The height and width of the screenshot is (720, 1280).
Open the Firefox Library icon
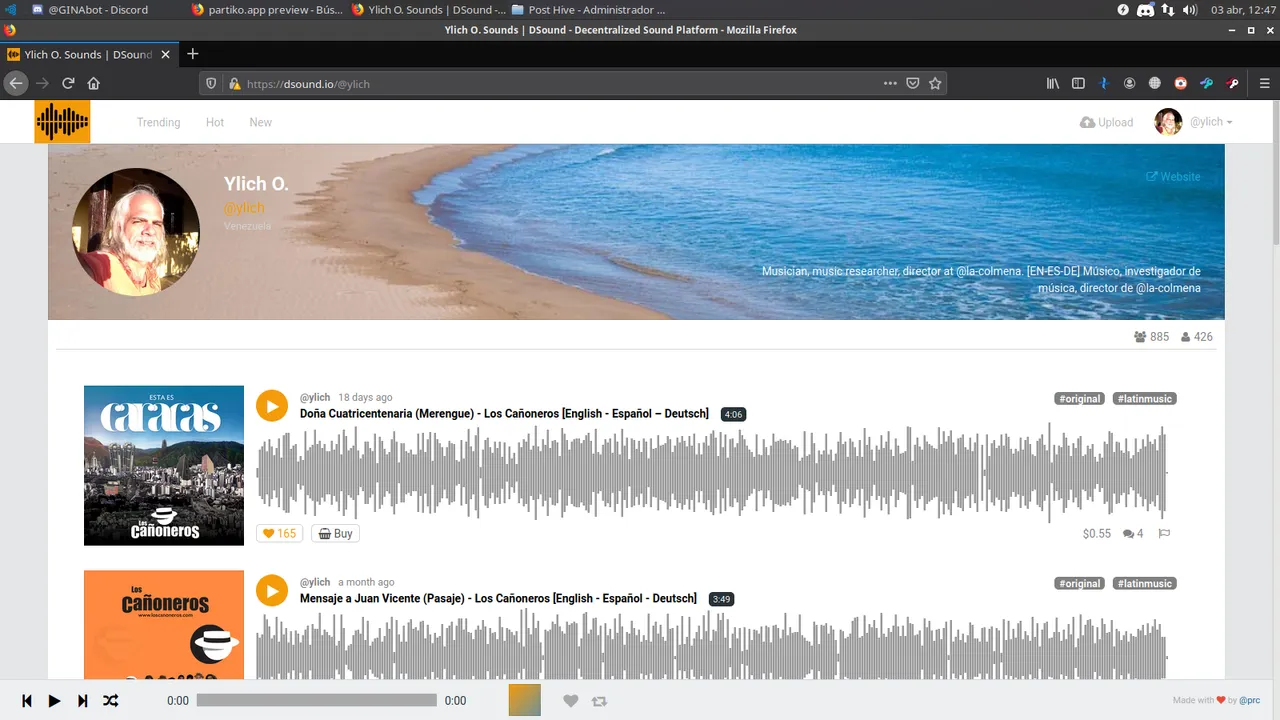pos(1053,83)
